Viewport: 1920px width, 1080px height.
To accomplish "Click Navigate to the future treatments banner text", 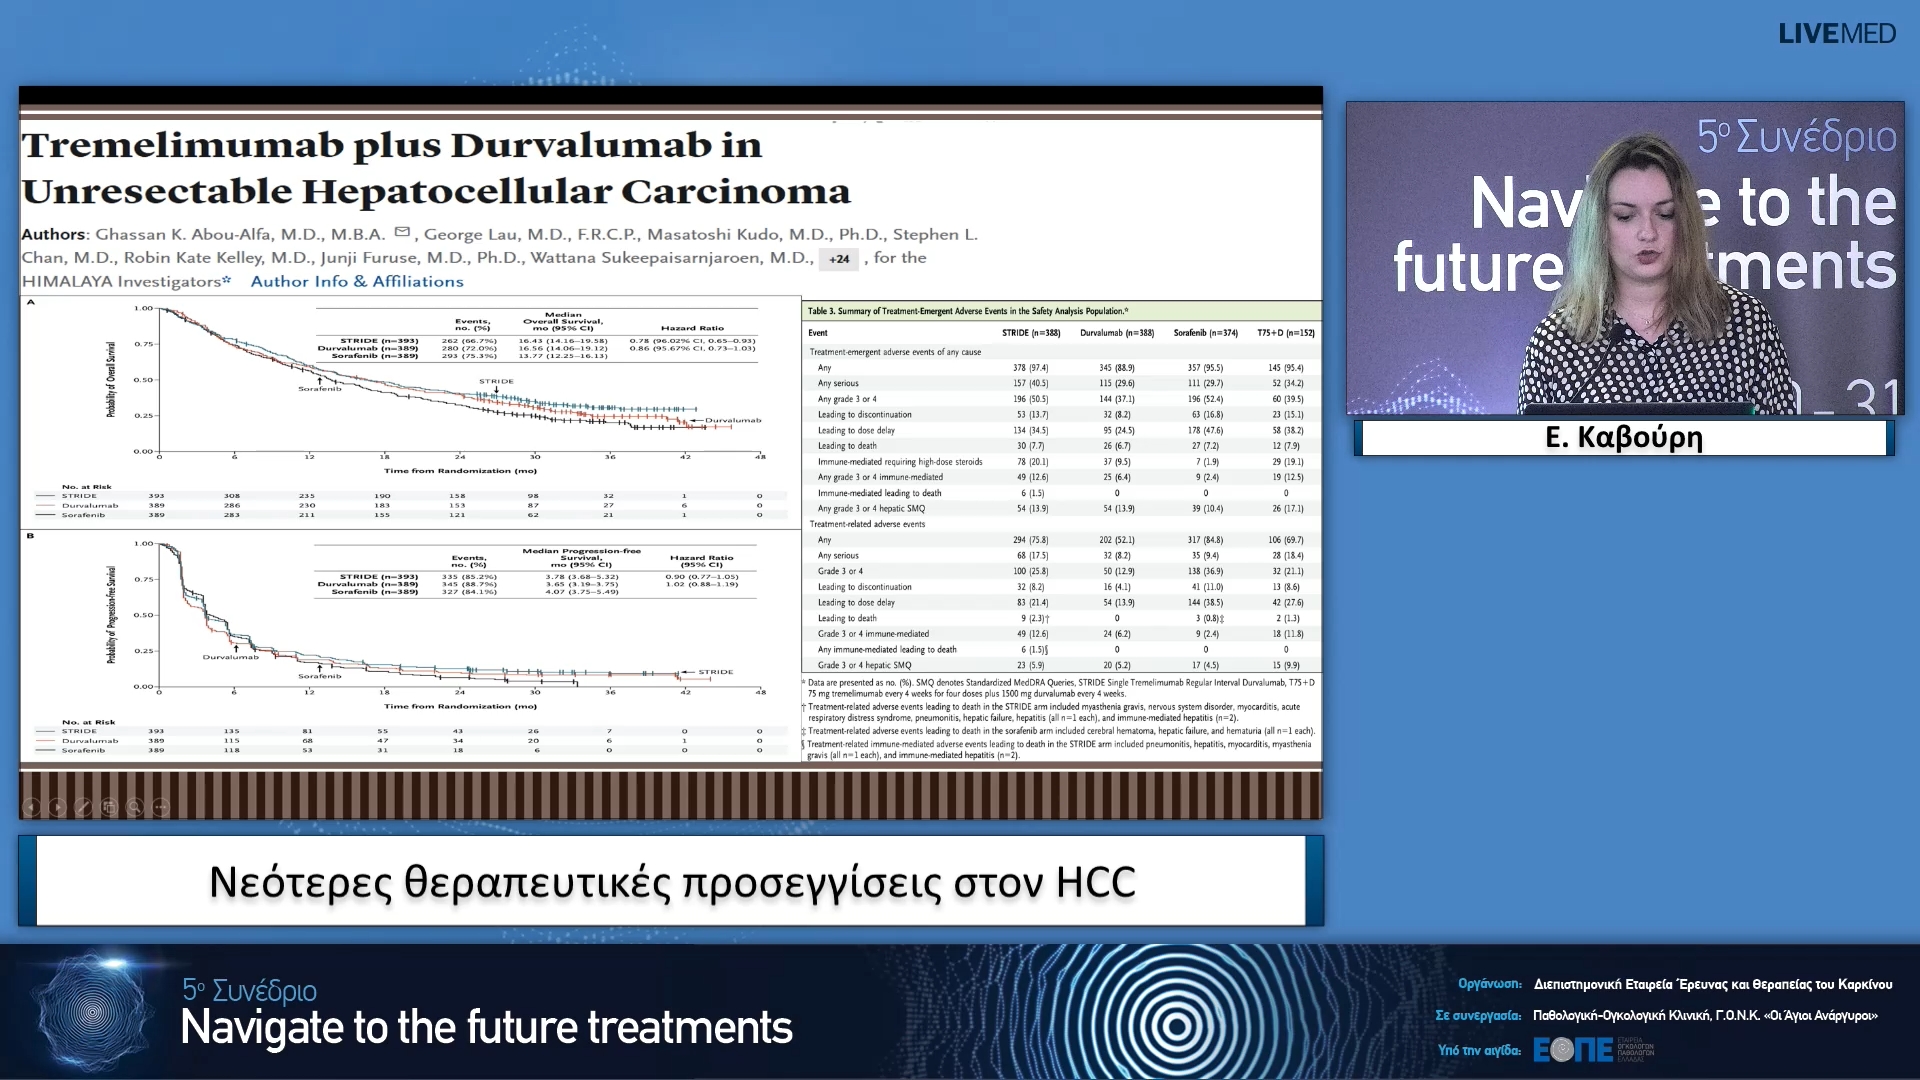I will pyautogui.click(x=486, y=1028).
